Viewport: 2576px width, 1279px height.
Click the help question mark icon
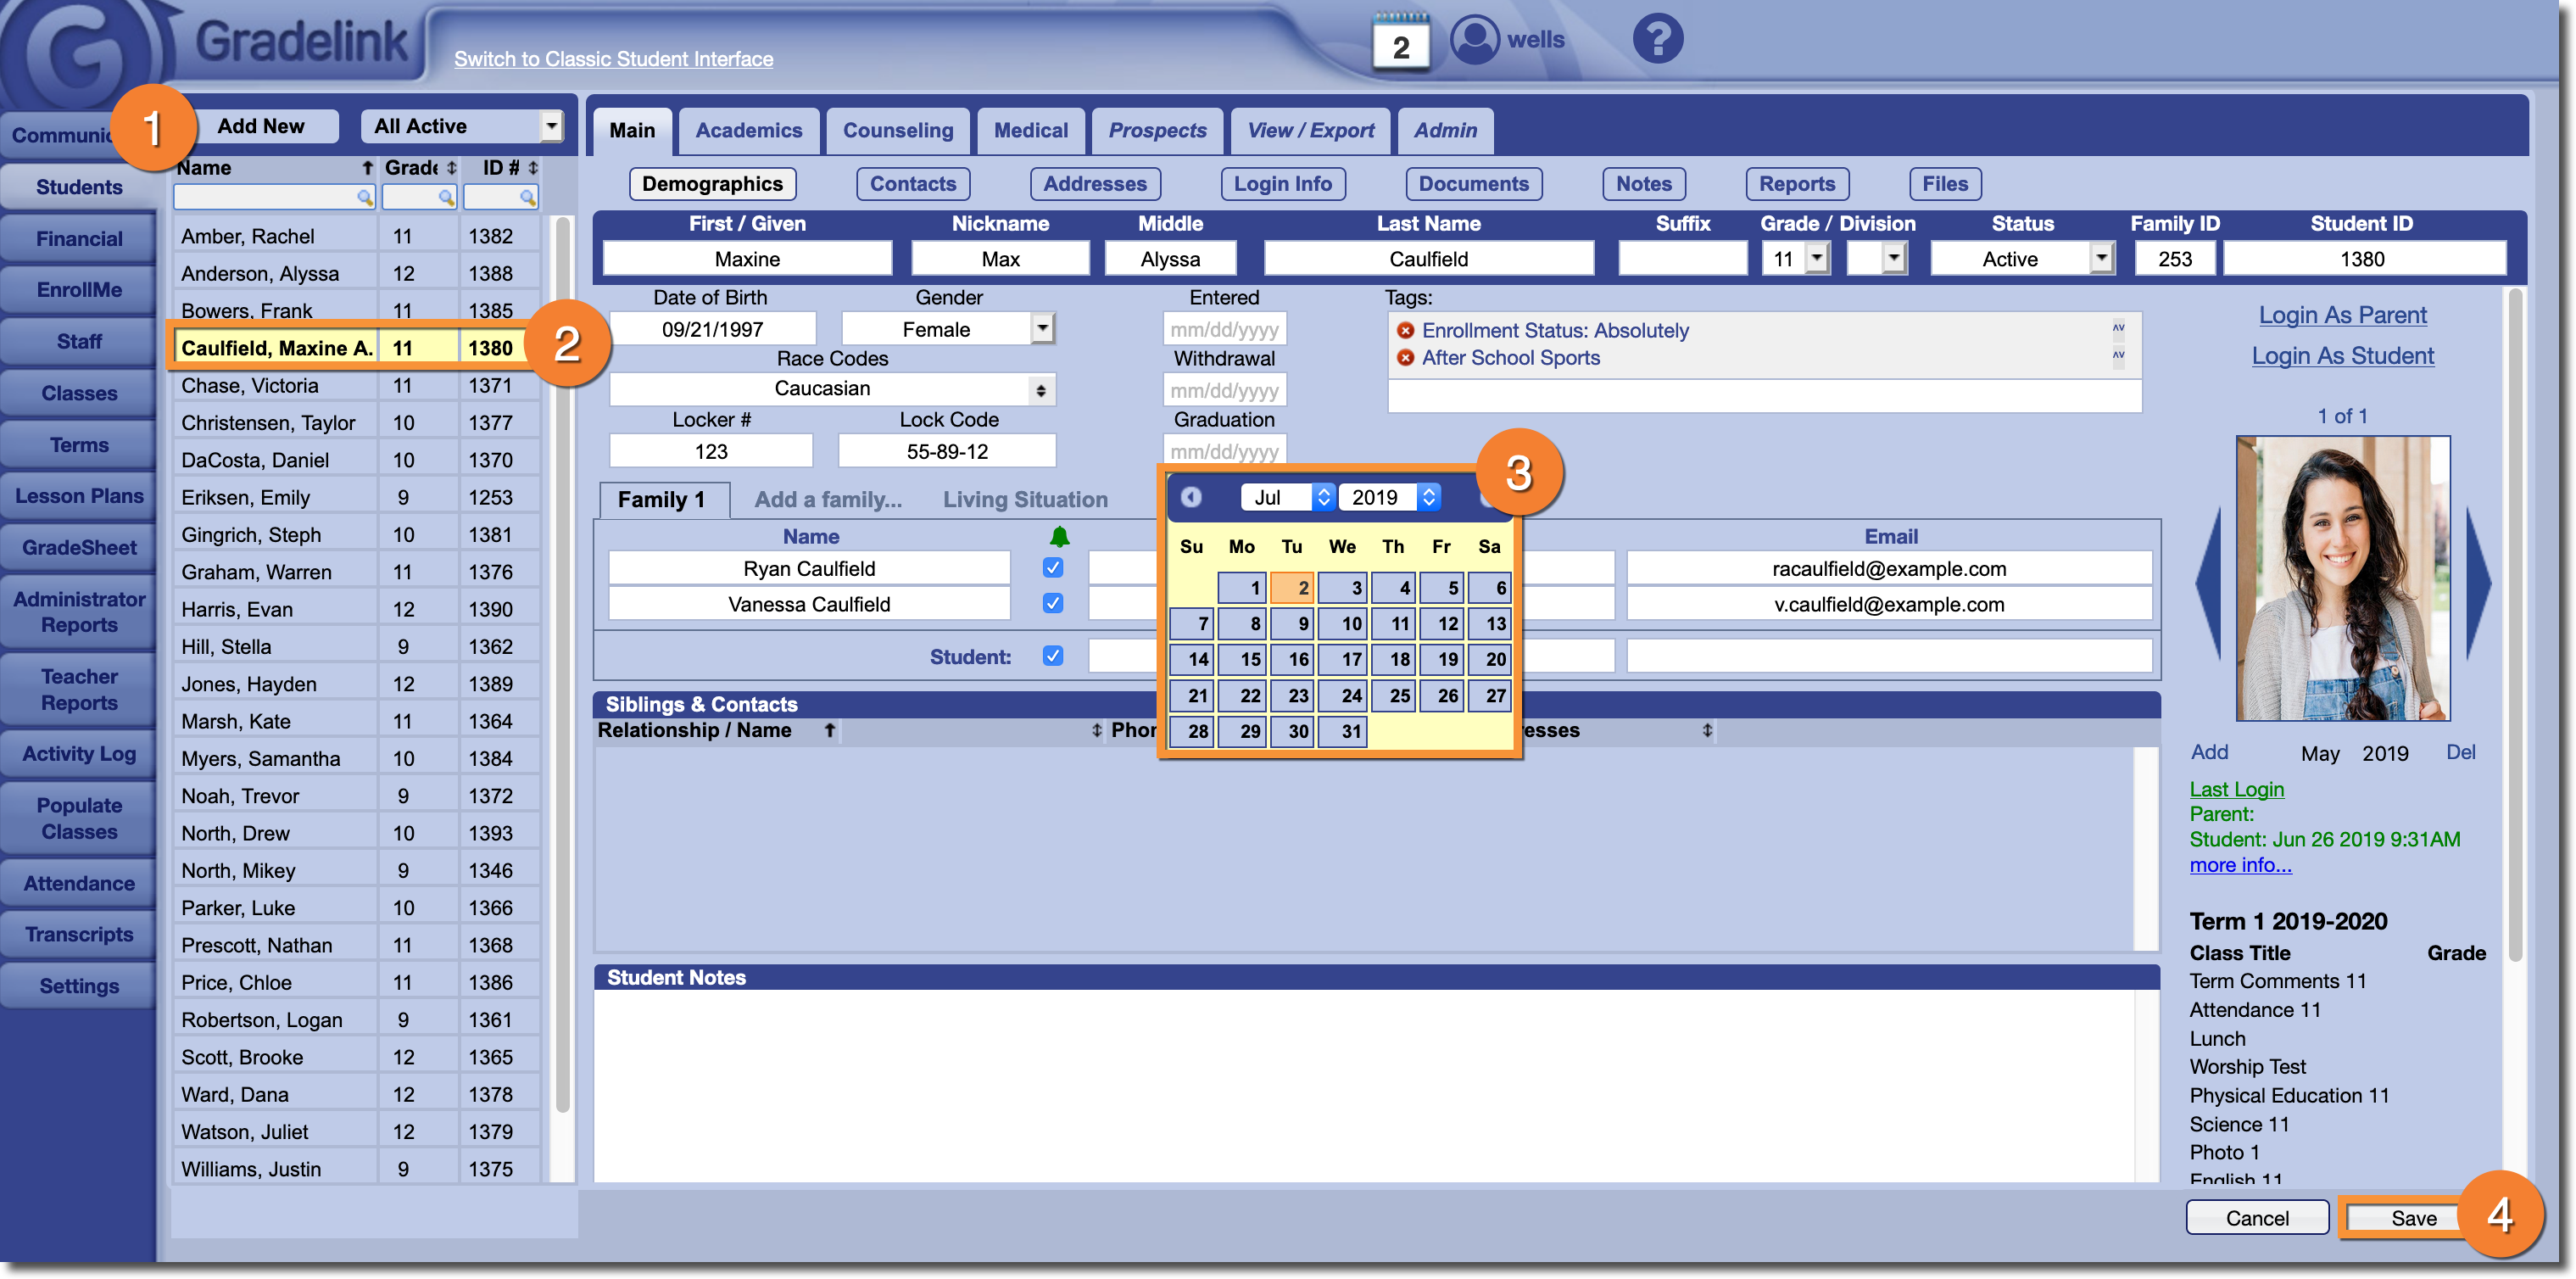coord(1657,40)
